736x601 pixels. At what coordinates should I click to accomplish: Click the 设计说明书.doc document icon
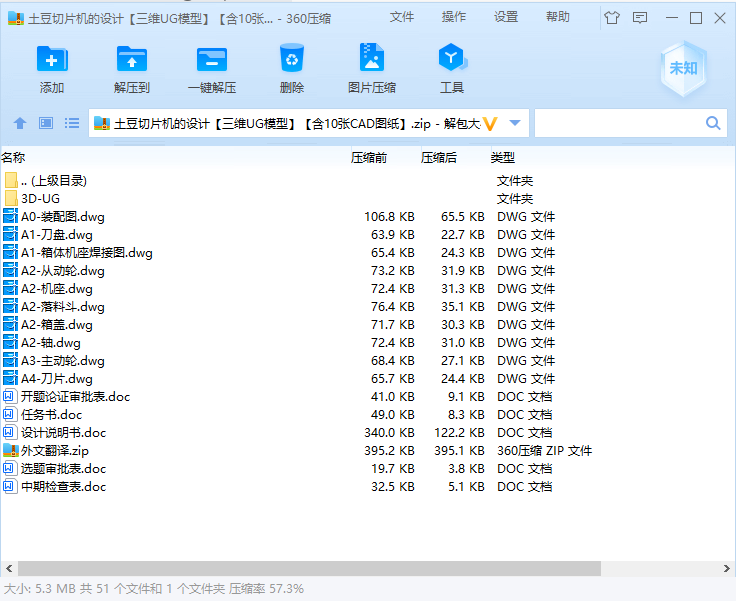click(x=9, y=432)
